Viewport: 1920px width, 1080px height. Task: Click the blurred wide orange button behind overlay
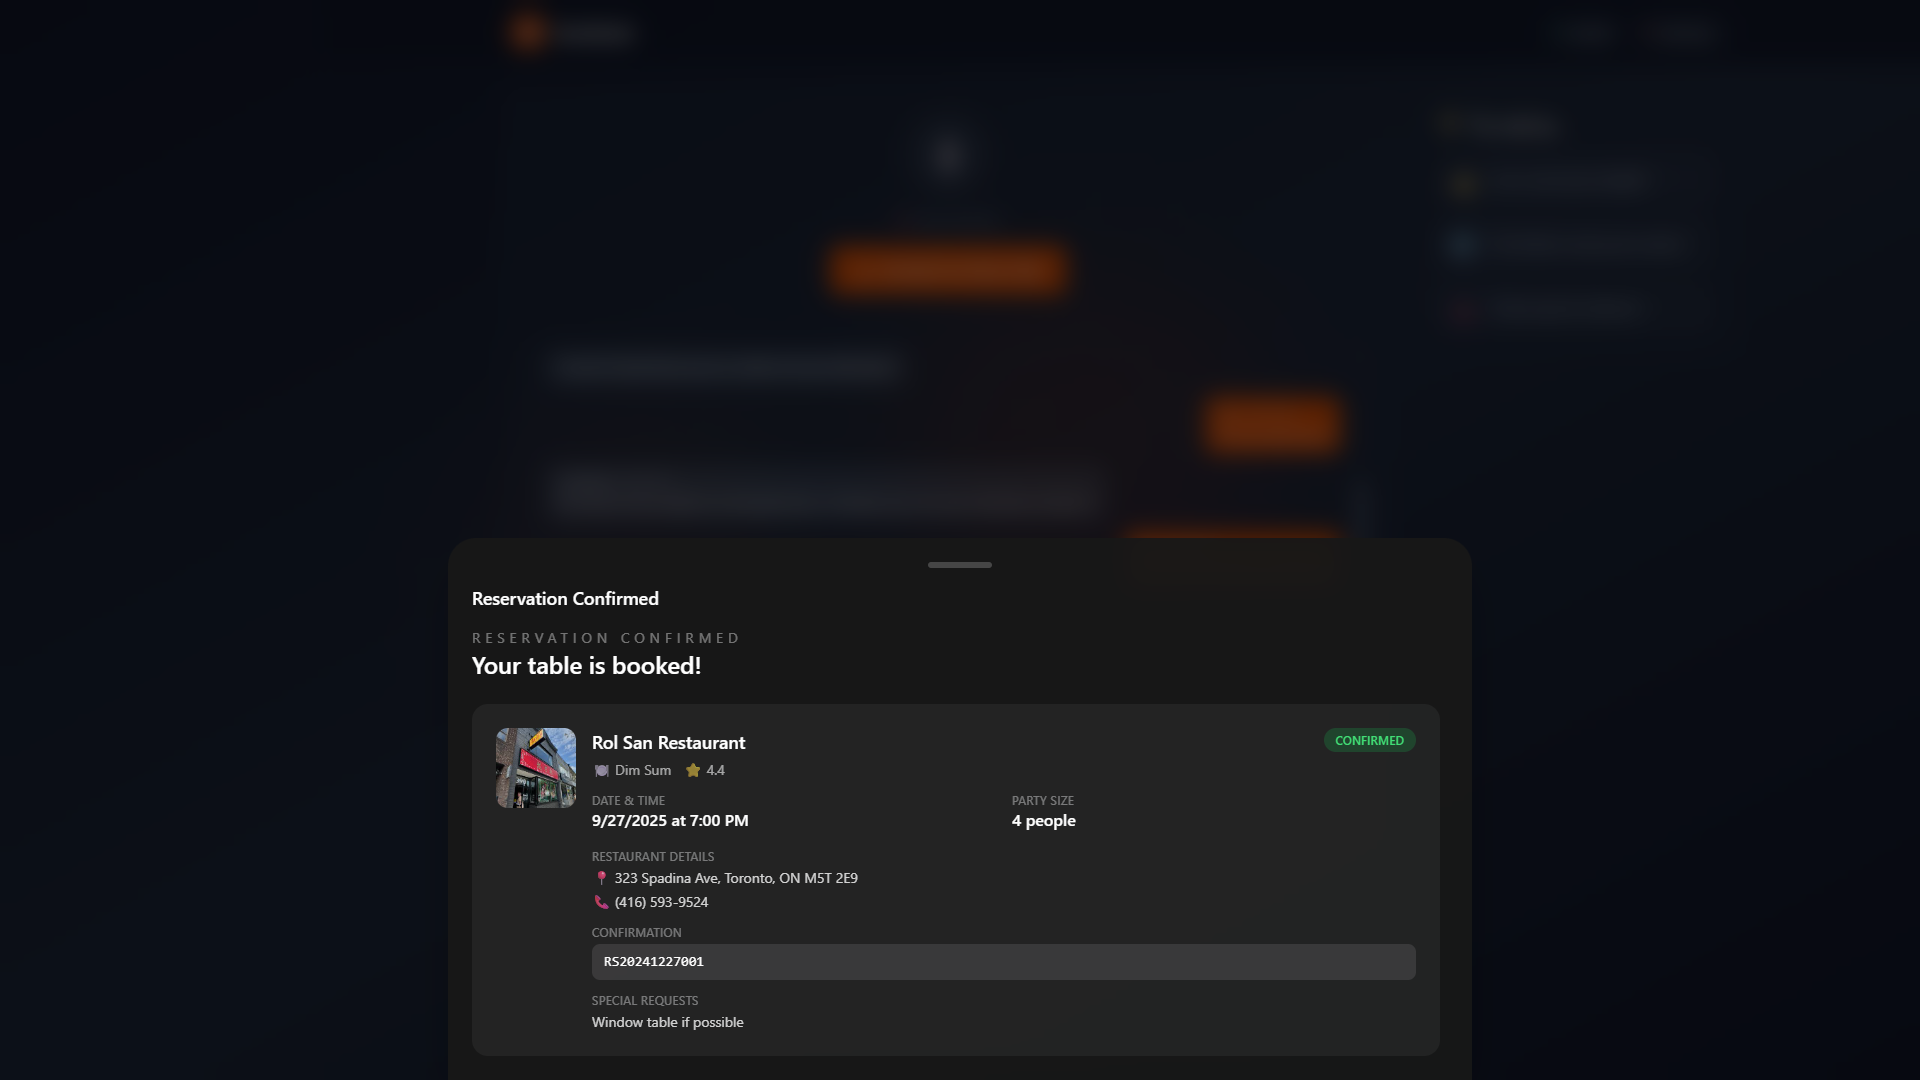pos(947,269)
